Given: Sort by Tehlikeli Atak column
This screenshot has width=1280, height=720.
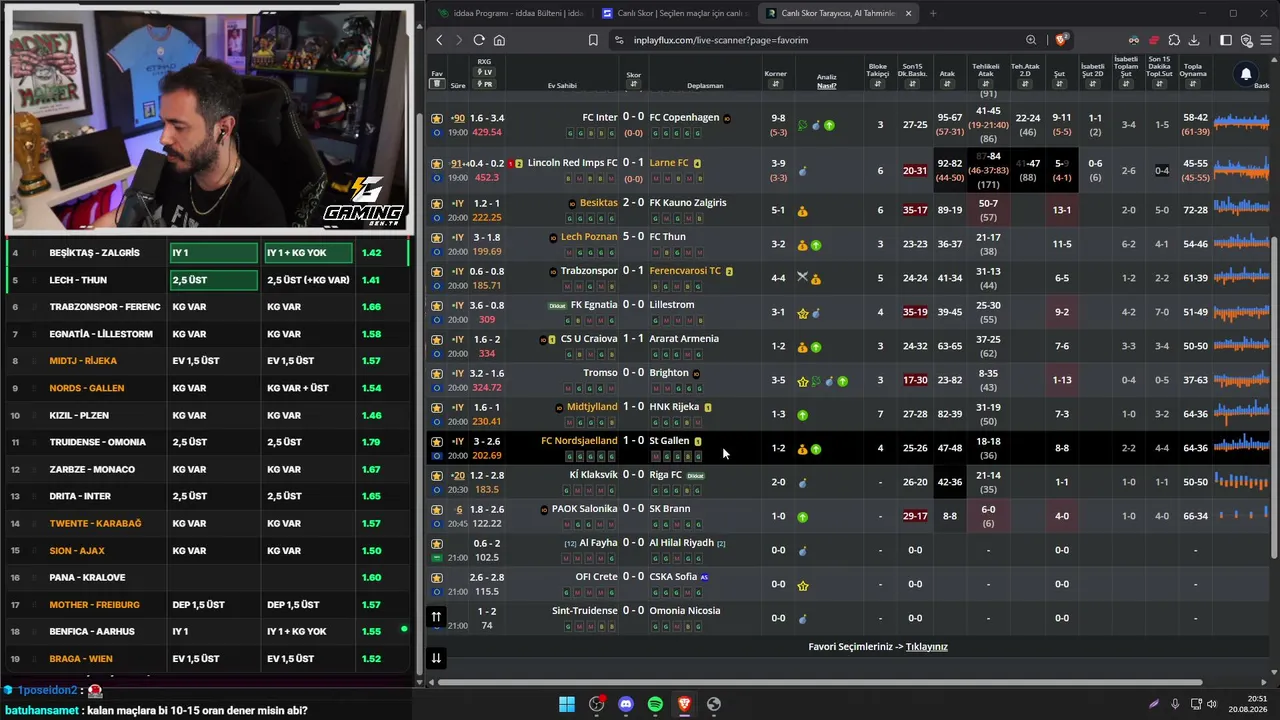Looking at the screenshot, I should pos(985,85).
